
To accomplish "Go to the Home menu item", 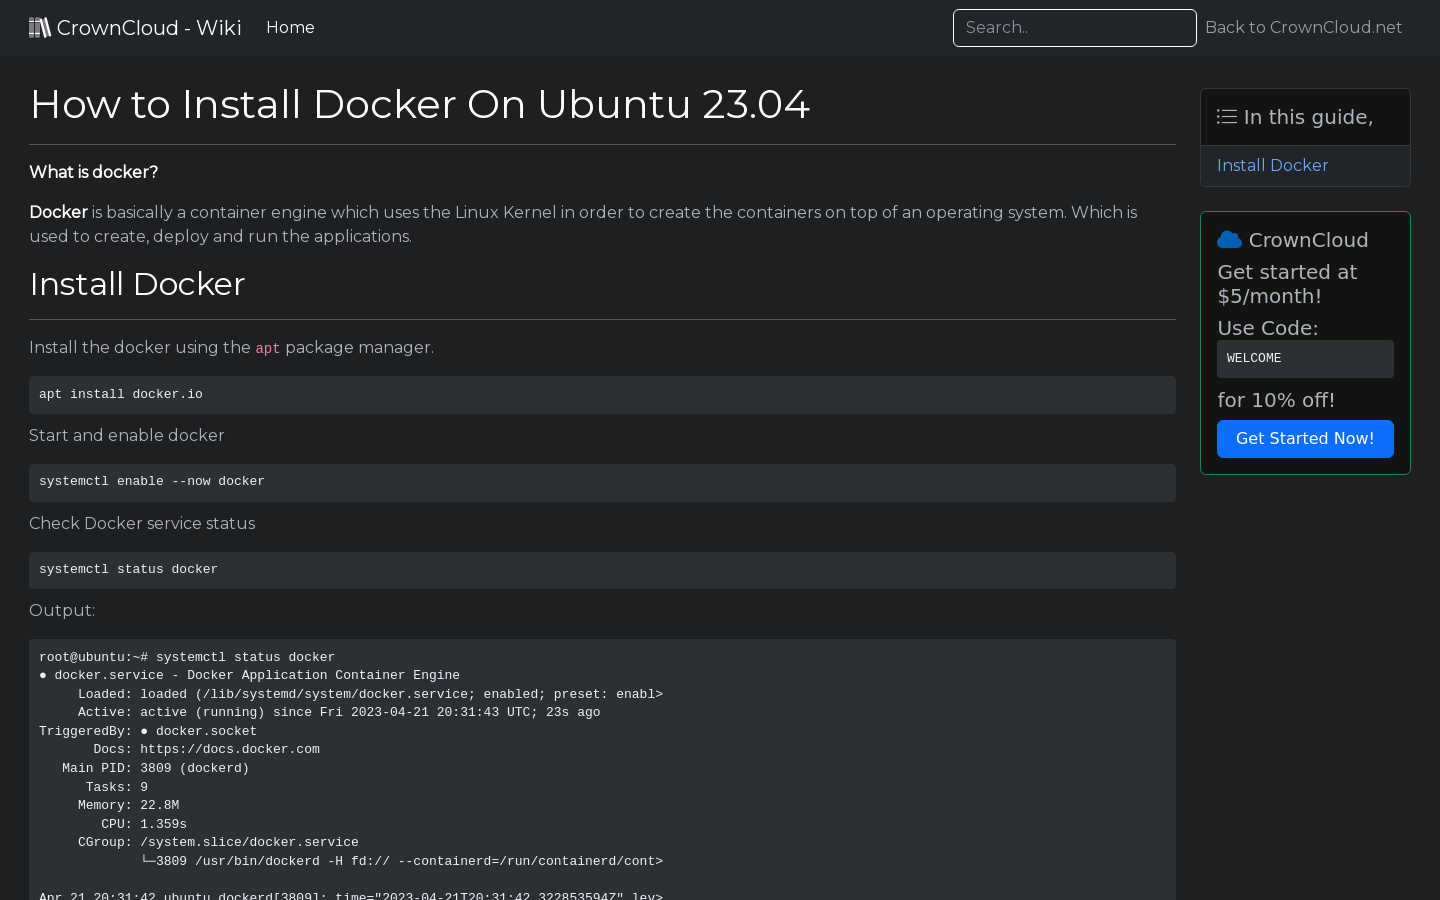I will click(x=290, y=28).
